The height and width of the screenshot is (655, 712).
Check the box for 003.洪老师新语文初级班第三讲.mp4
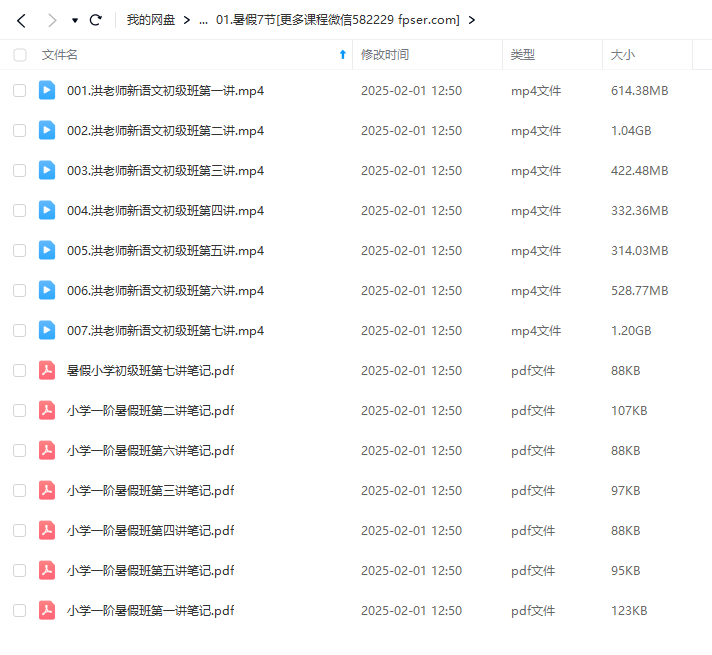click(x=20, y=170)
